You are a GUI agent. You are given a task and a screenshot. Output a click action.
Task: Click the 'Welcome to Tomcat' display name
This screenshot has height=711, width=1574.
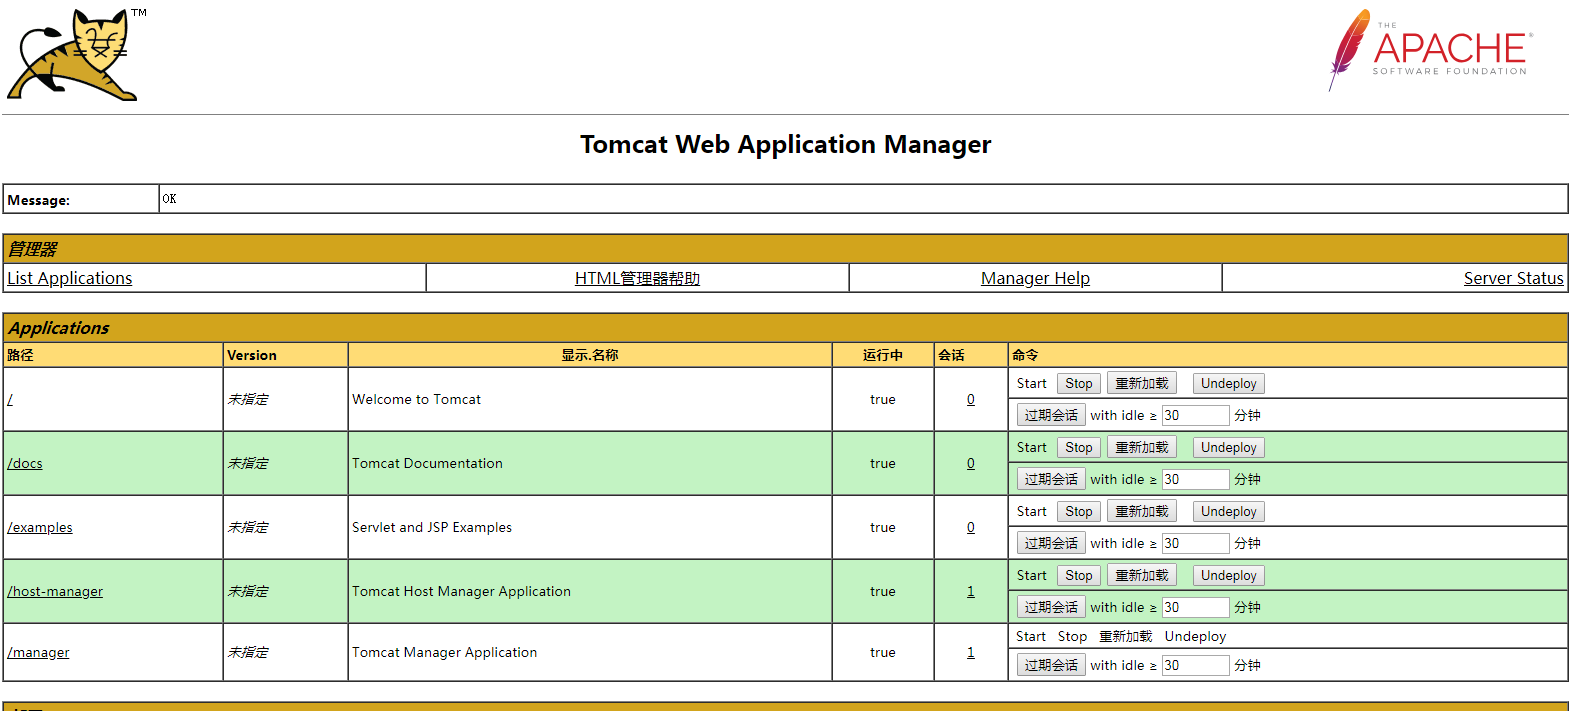(416, 399)
